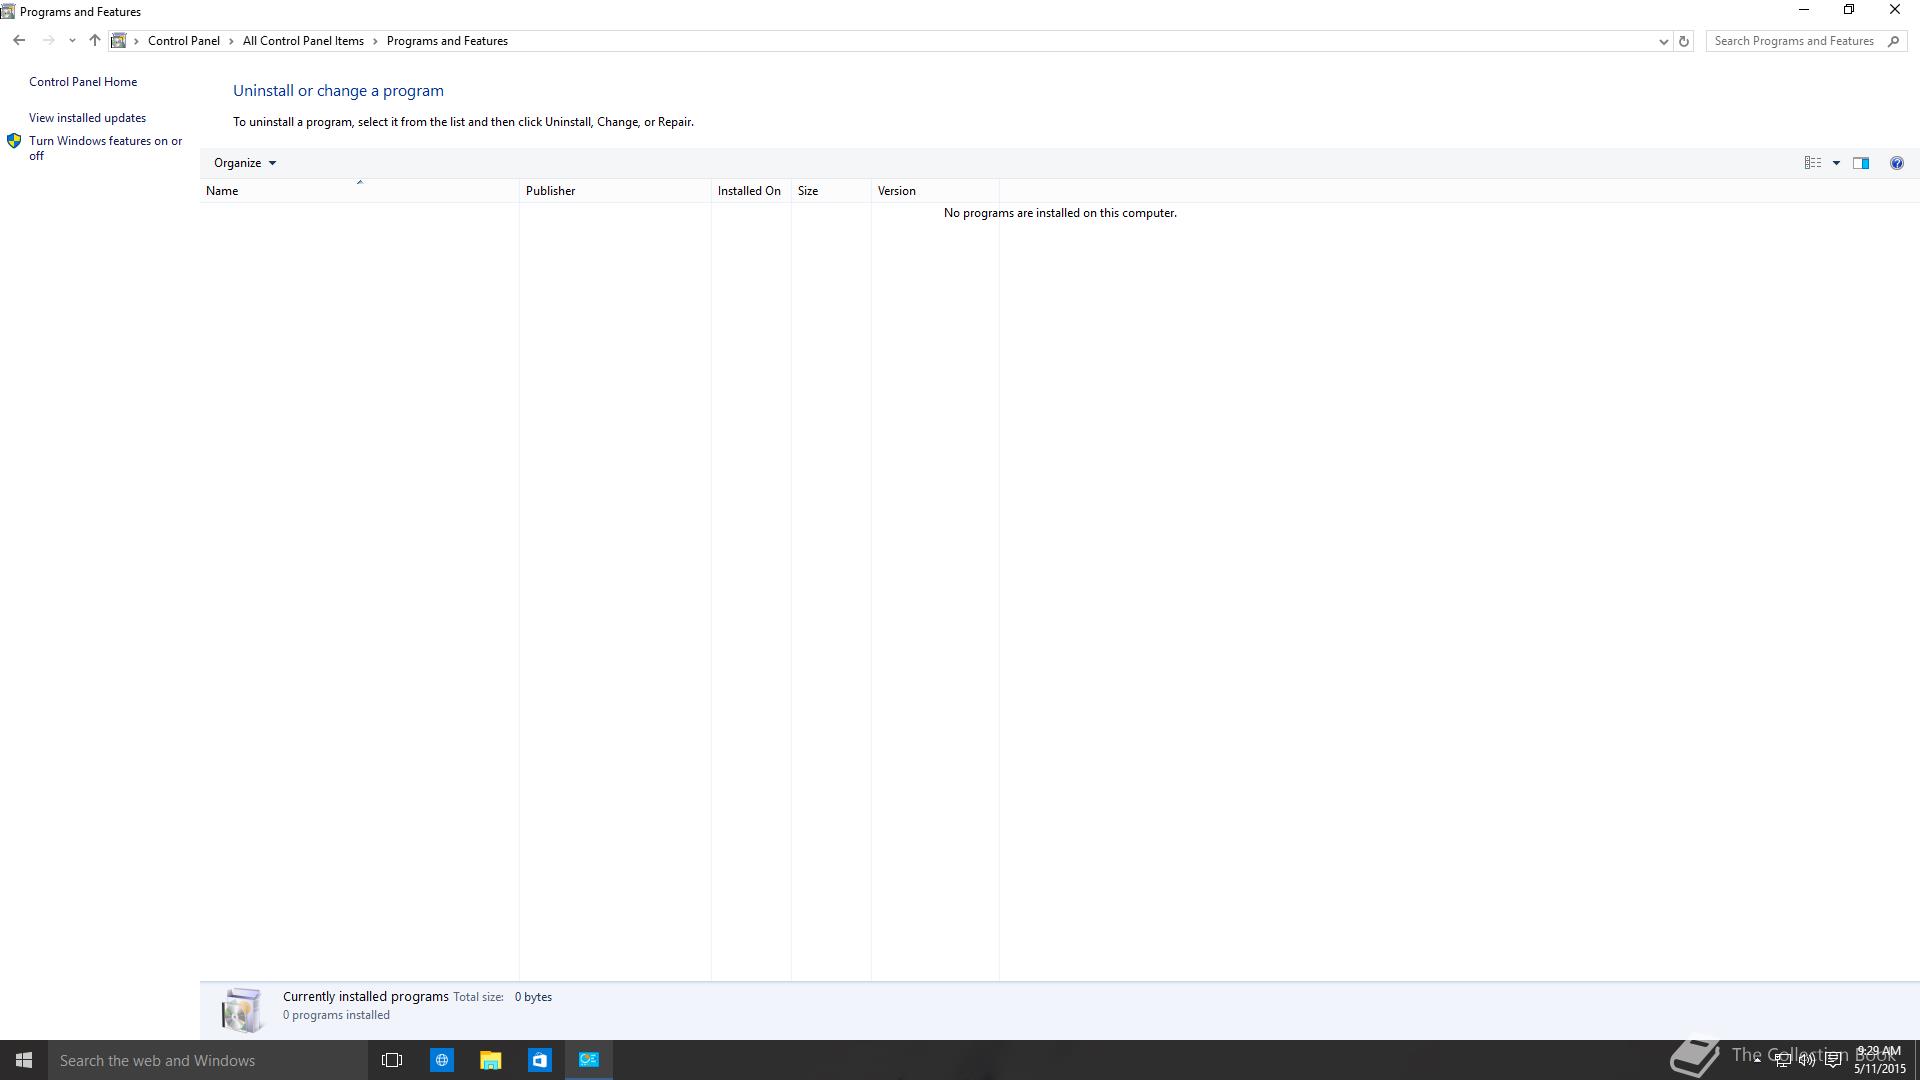
Task: Open address bar history dropdown
Action: (x=1663, y=41)
